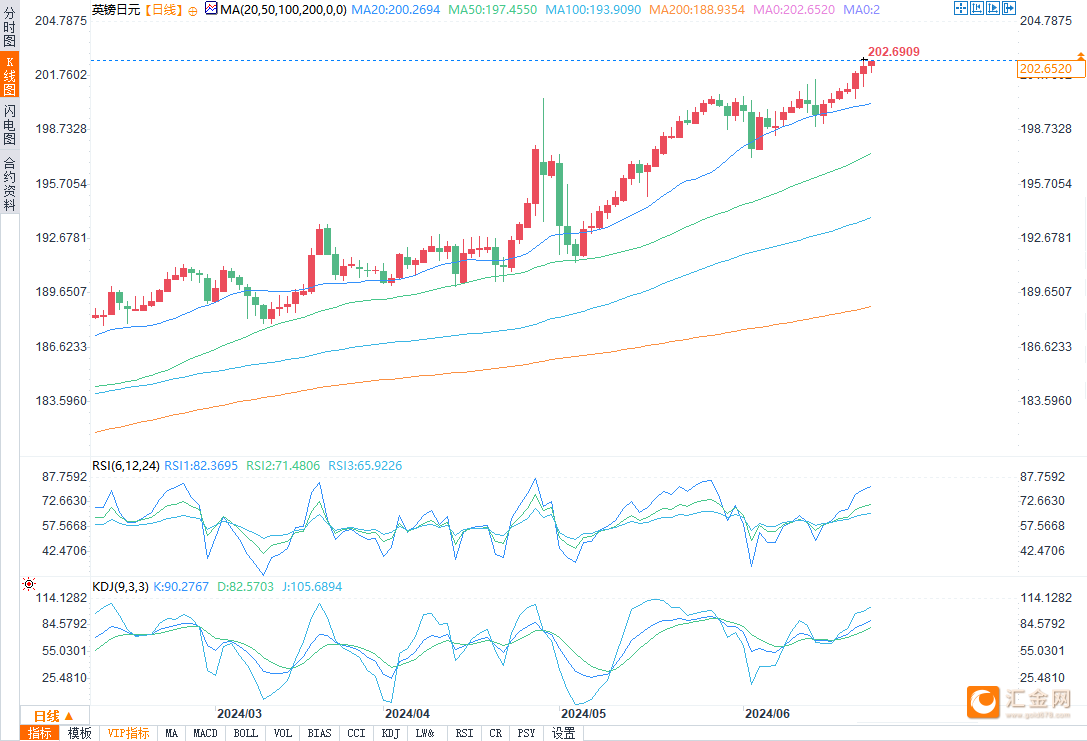This screenshot has width=1087, height=741.
Task: Click the 2024/05 date on time axis
Action: (x=583, y=713)
